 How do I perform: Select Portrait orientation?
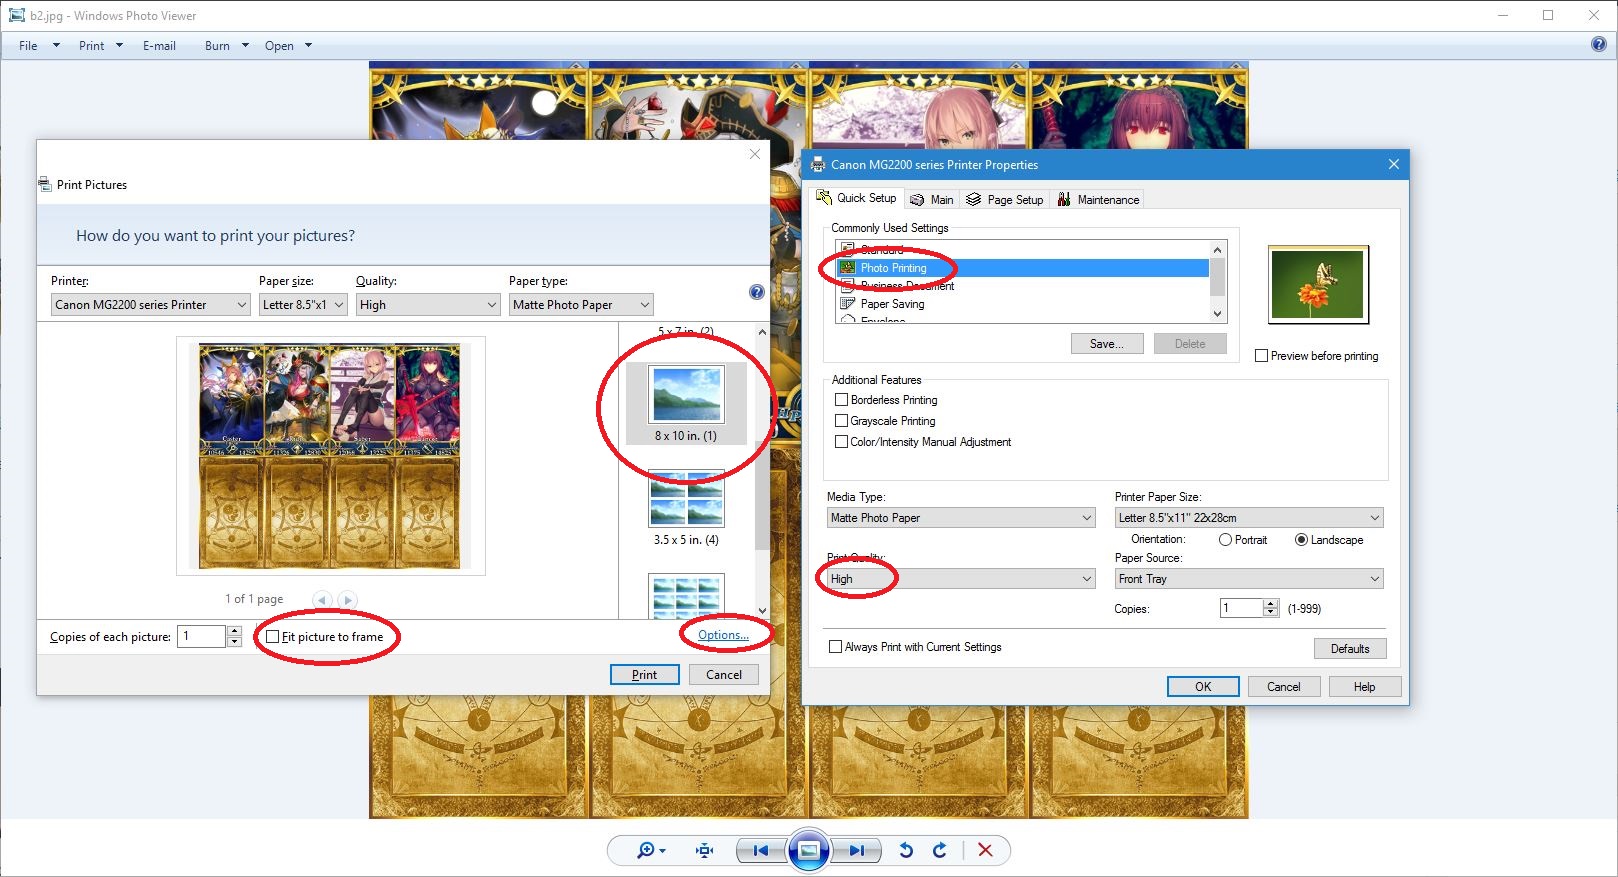pos(1226,540)
